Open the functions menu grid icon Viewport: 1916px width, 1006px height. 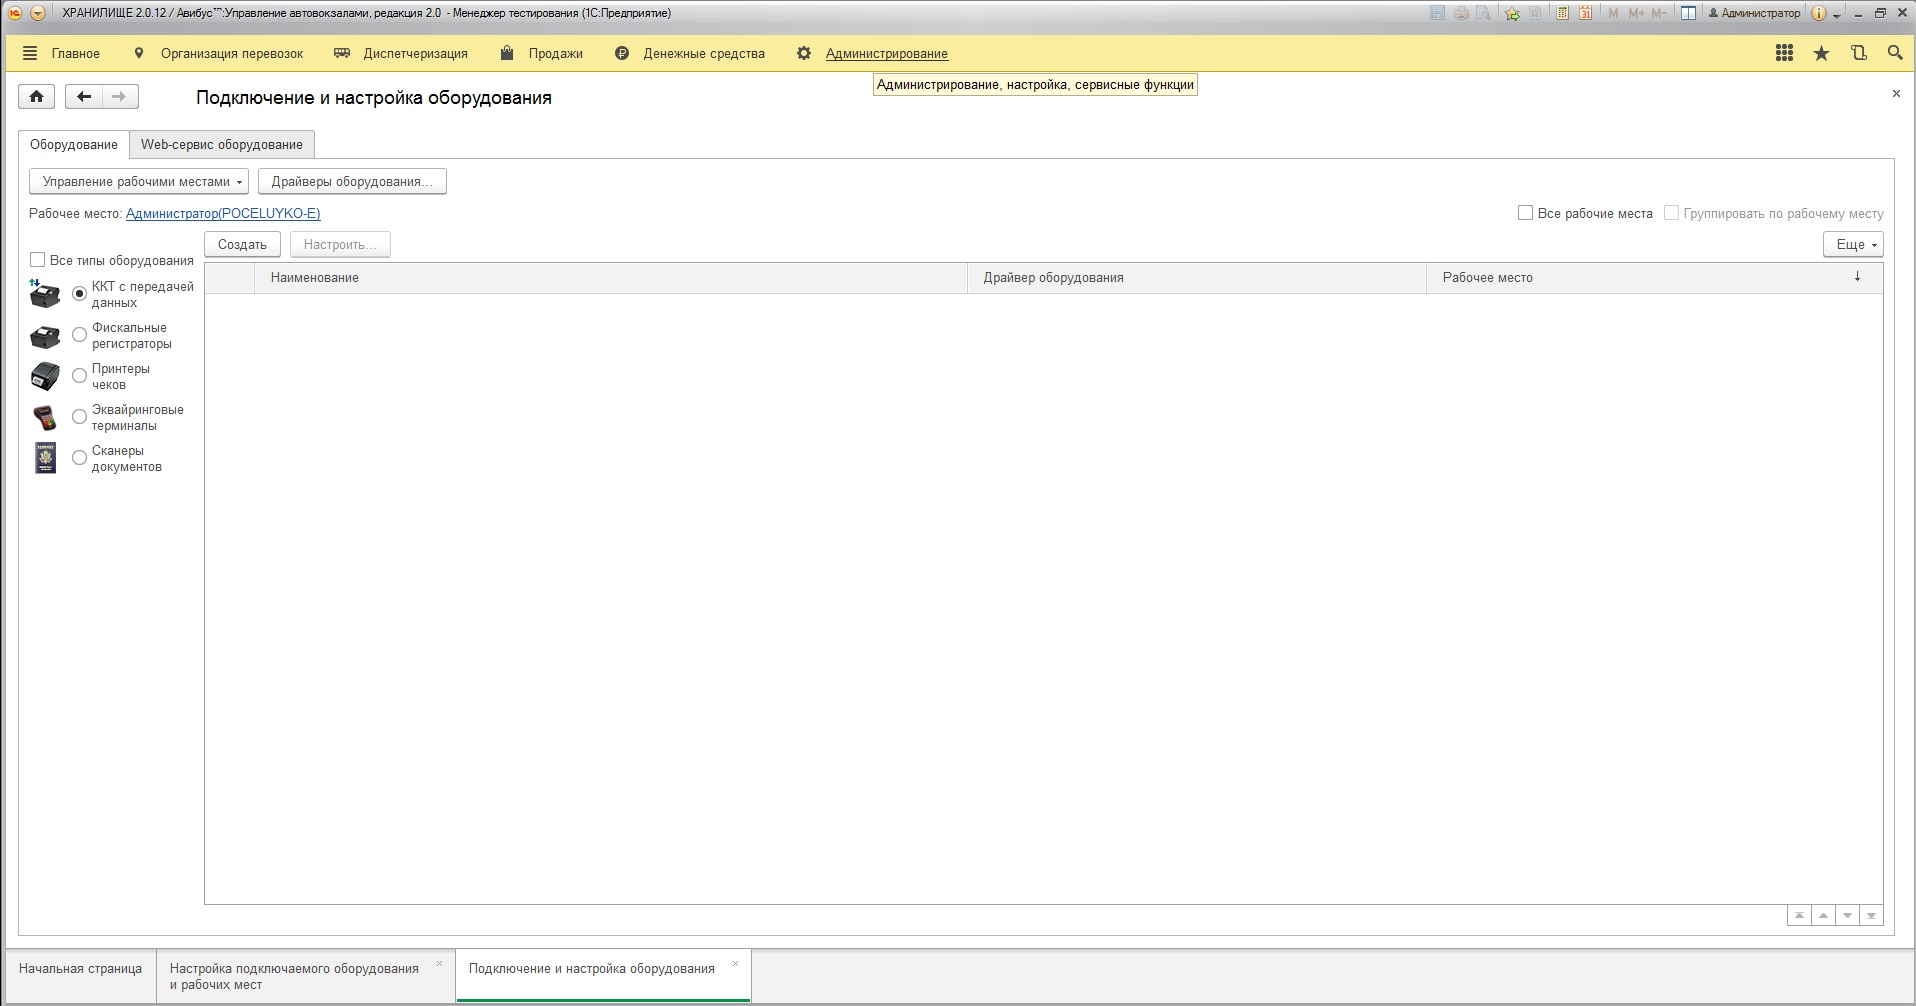point(1784,53)
